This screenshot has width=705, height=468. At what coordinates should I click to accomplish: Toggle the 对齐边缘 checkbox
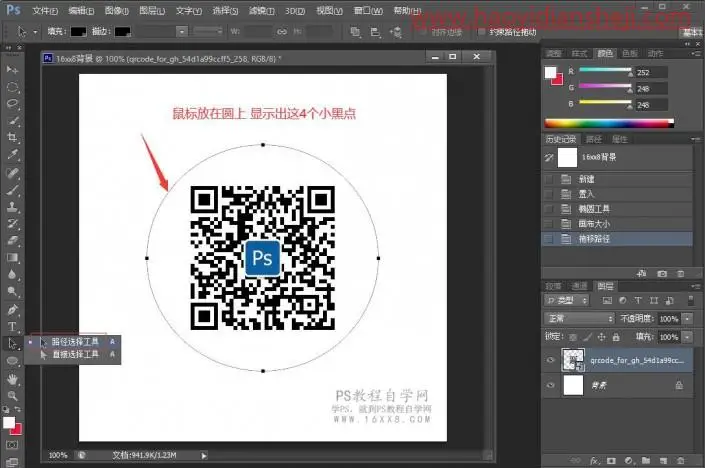422,32
